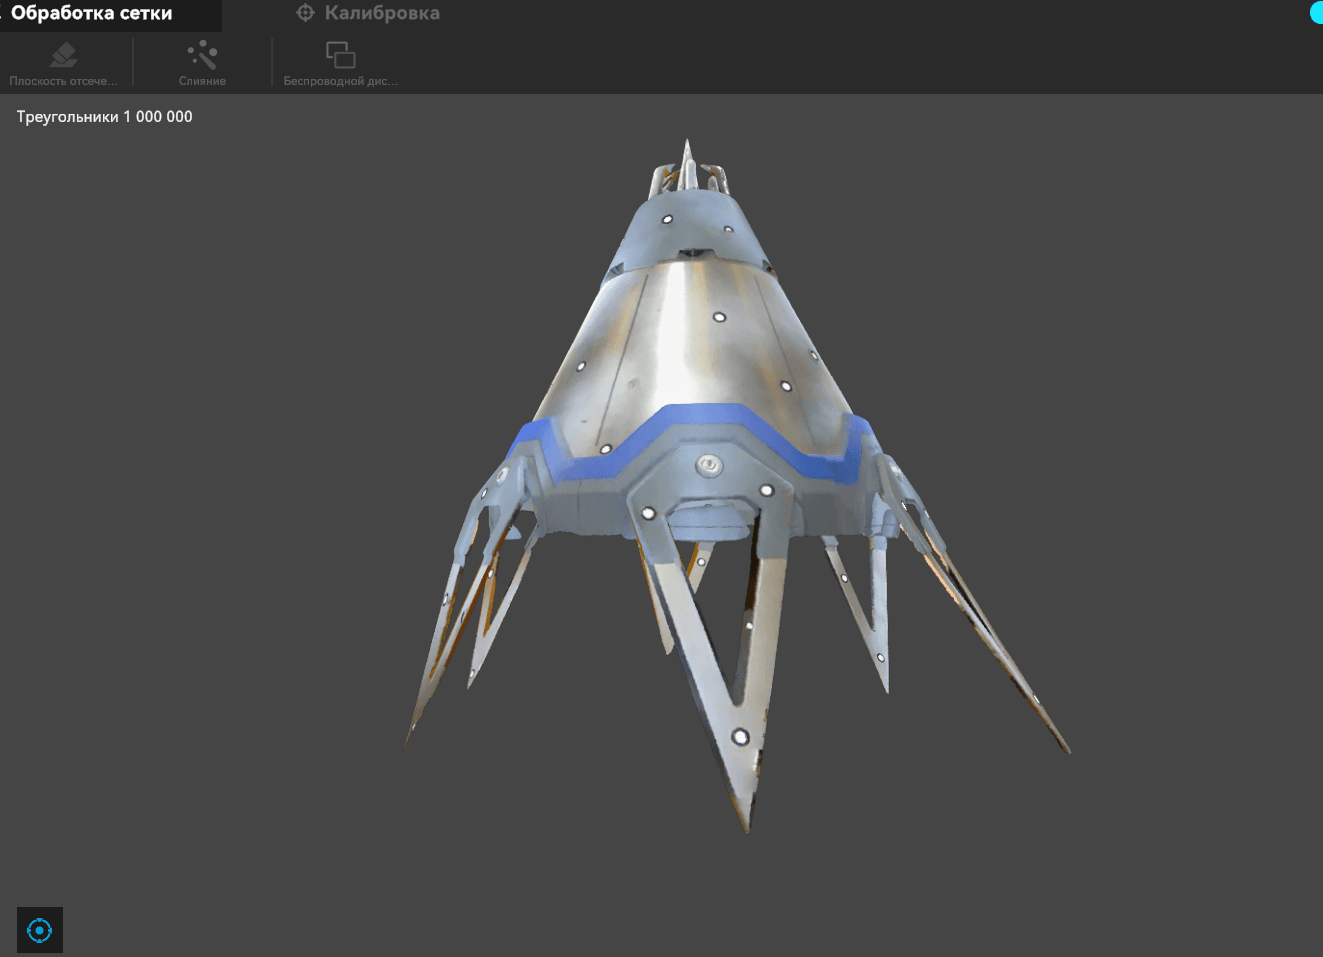Select the Плоскость отсечения clipping plane tool

(x=63, y=63)
